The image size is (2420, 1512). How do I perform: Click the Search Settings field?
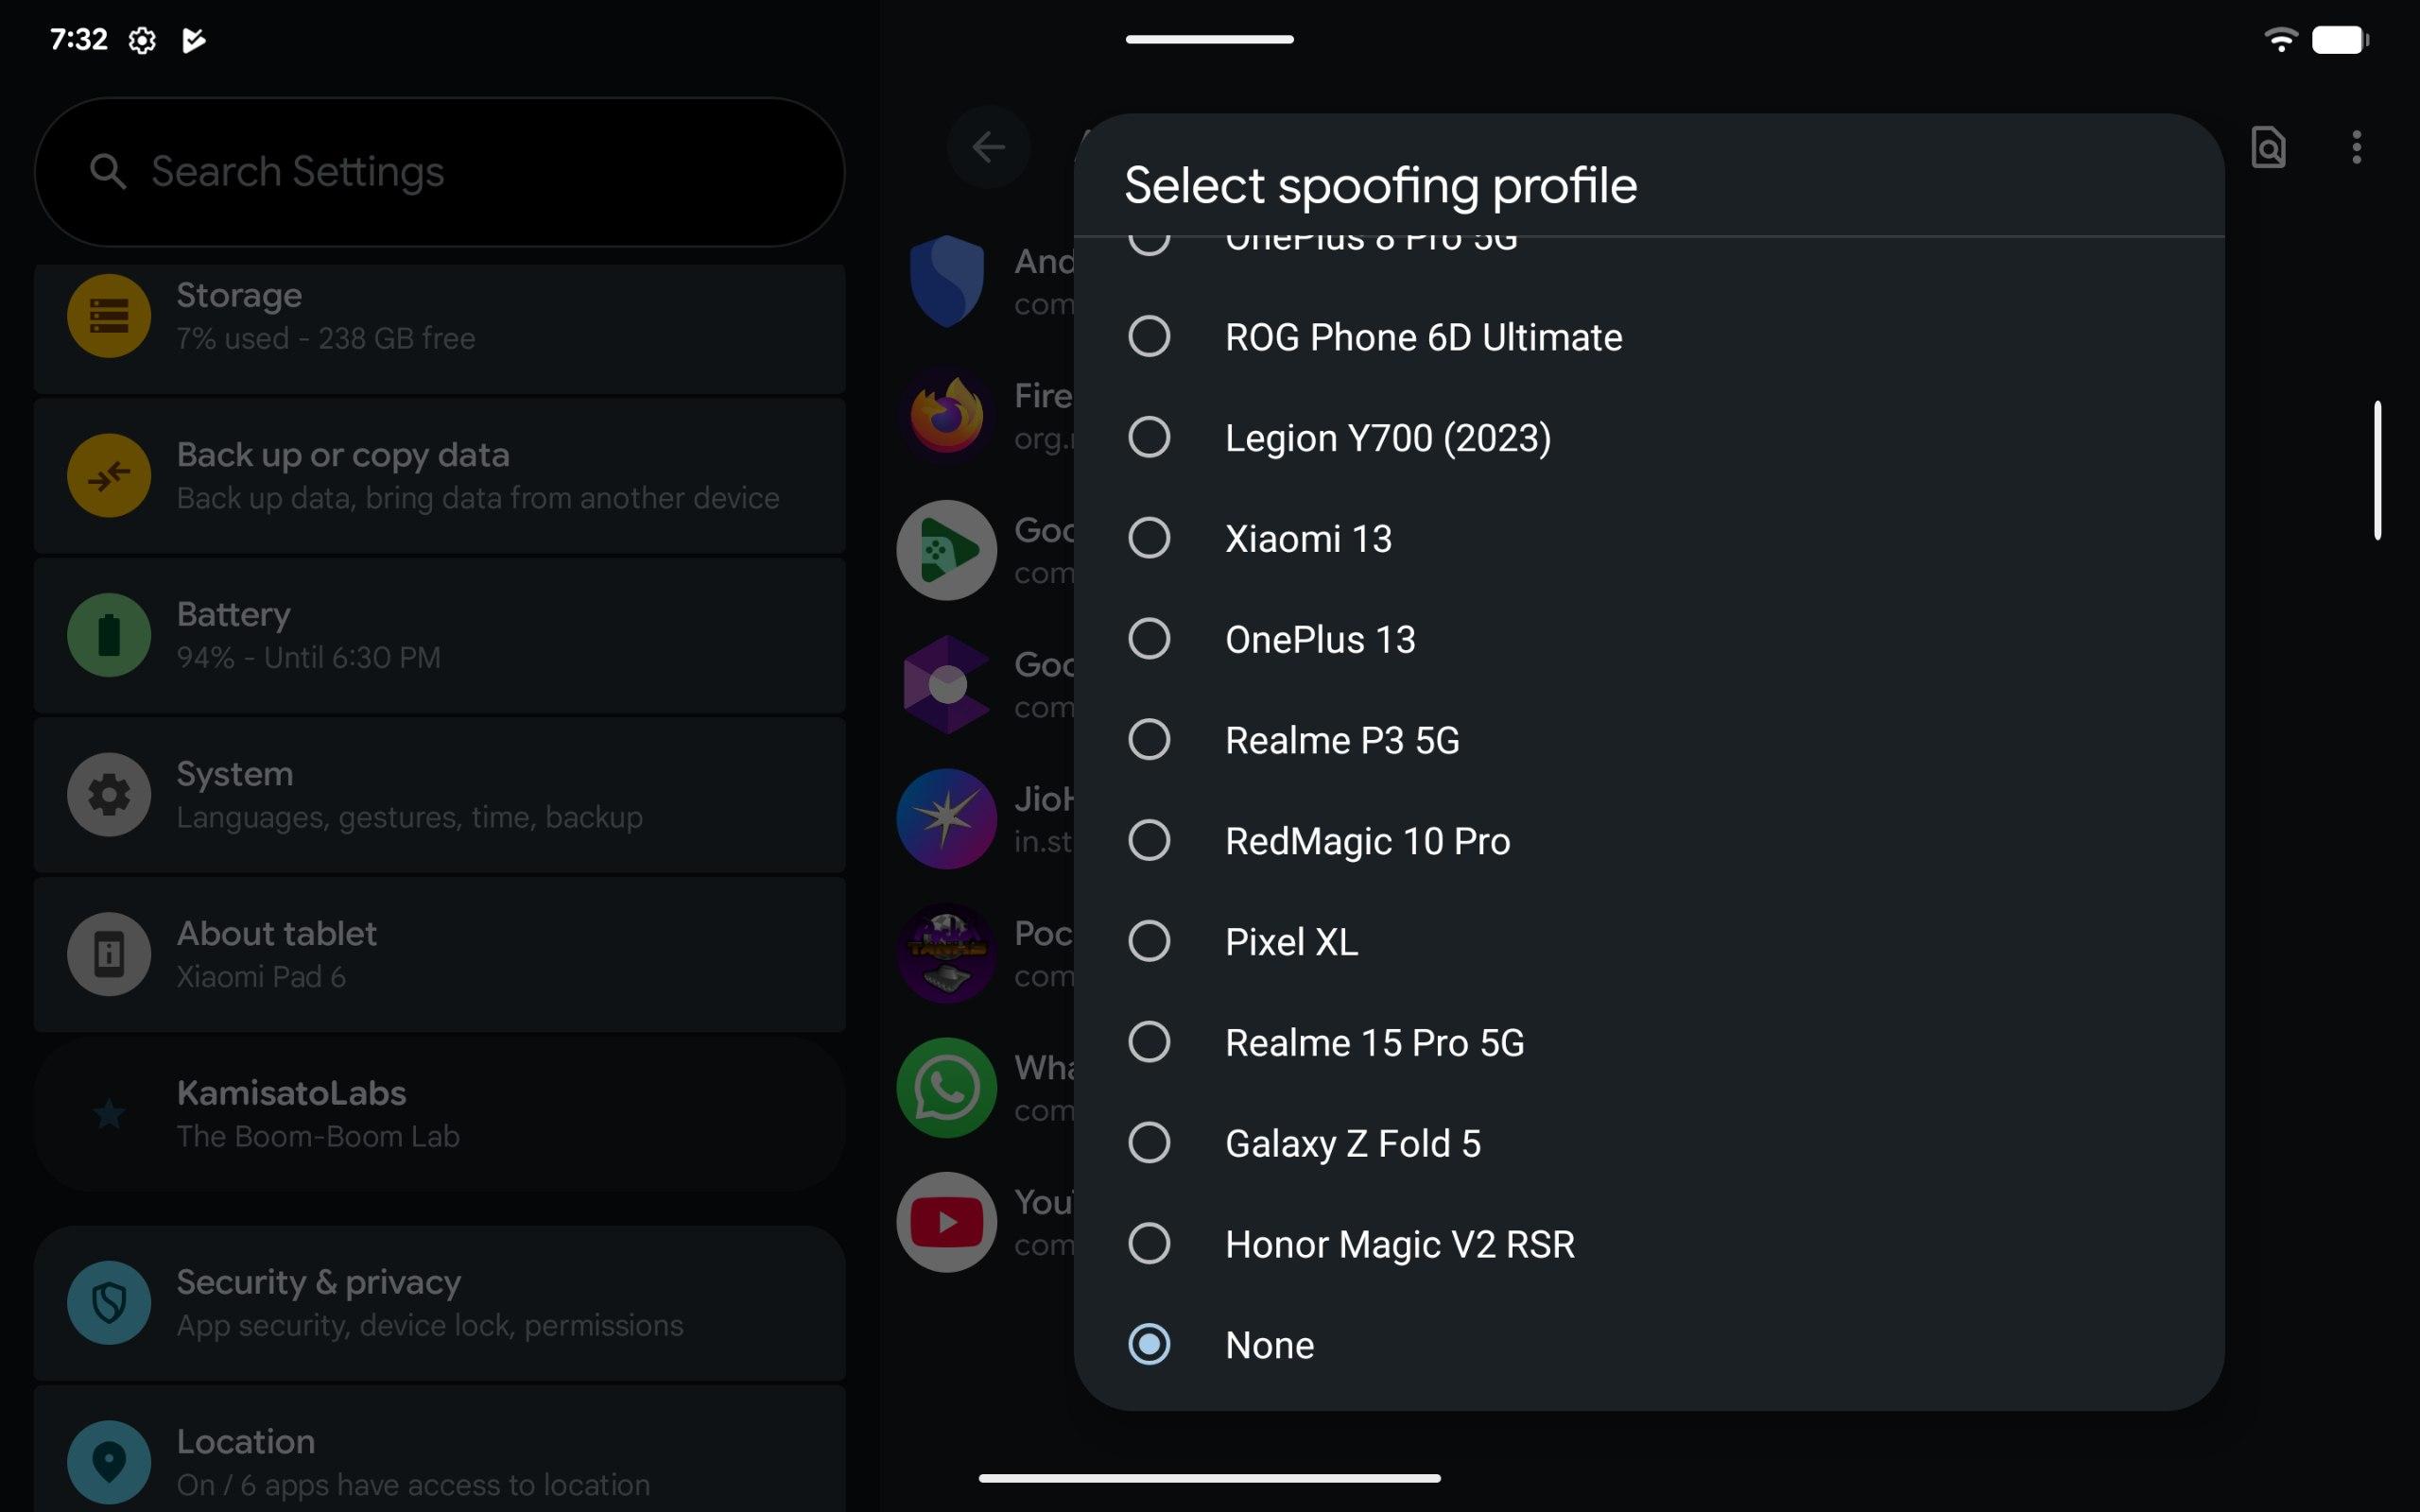tap(438, 172)
